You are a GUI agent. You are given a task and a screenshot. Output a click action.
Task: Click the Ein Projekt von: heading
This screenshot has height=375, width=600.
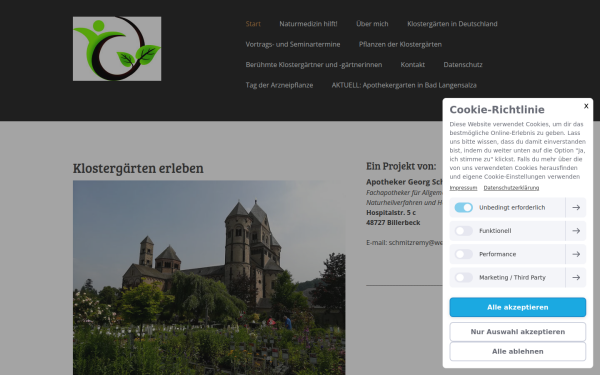[x=401, y=166]
